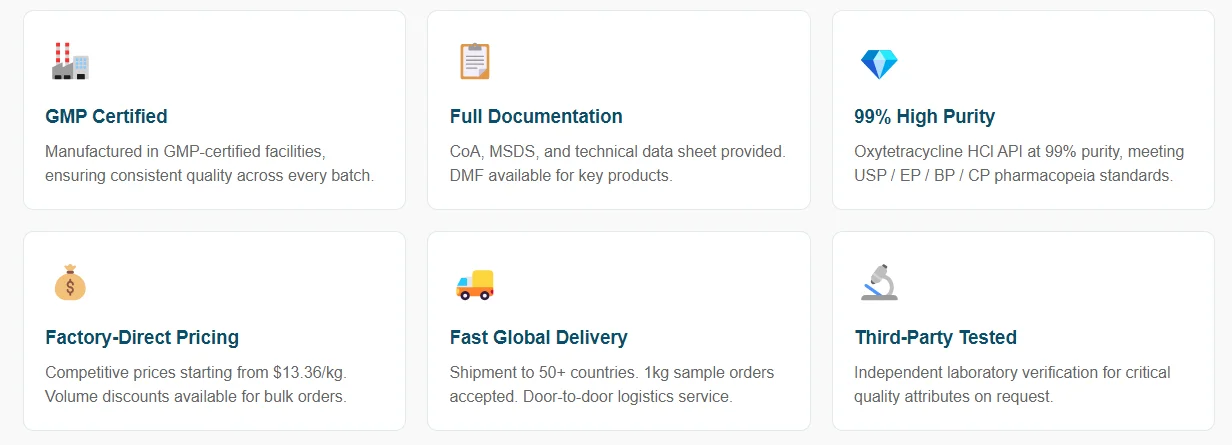The width and height of the screenshot is (1232, 445).
Task: Click the GMP-certified facilities description text
Action: 209,164
